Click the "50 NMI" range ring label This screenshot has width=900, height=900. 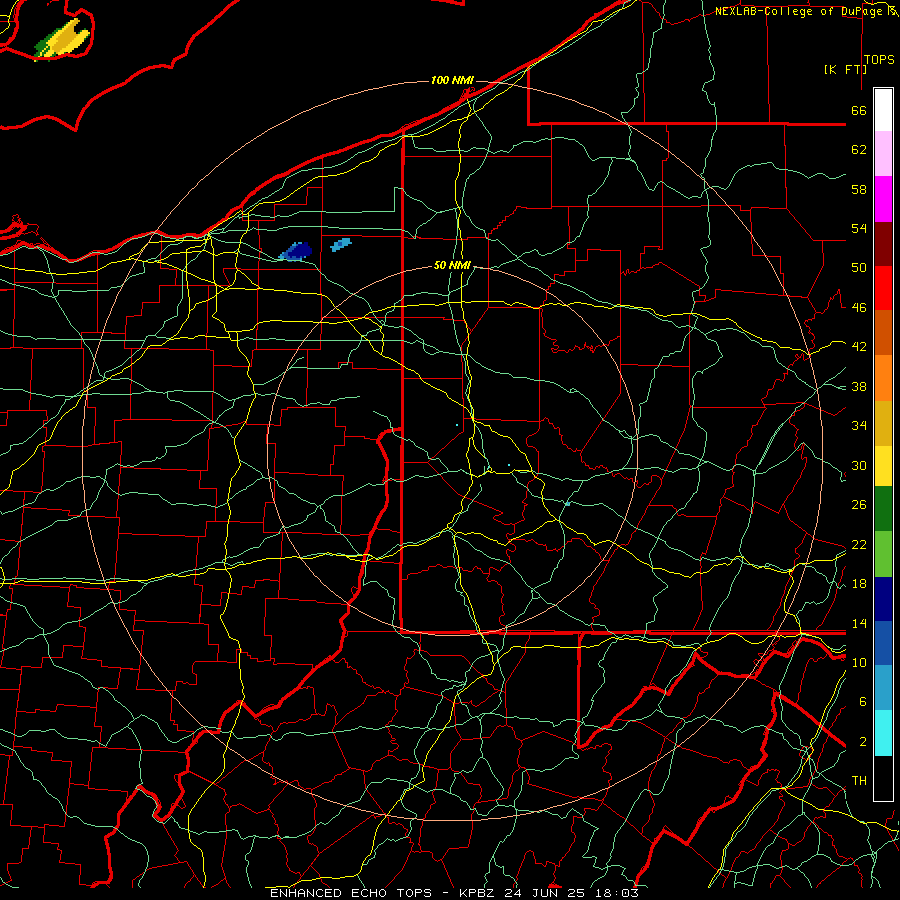452,265
